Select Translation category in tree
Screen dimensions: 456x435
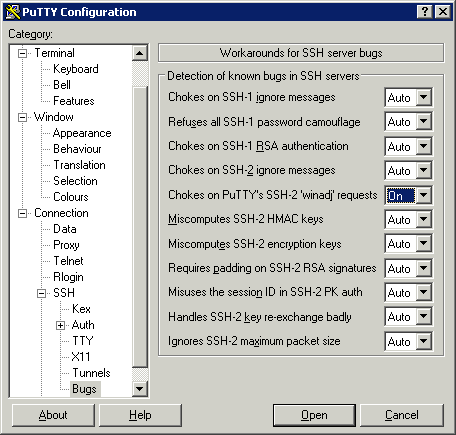(x=79, y=165)
